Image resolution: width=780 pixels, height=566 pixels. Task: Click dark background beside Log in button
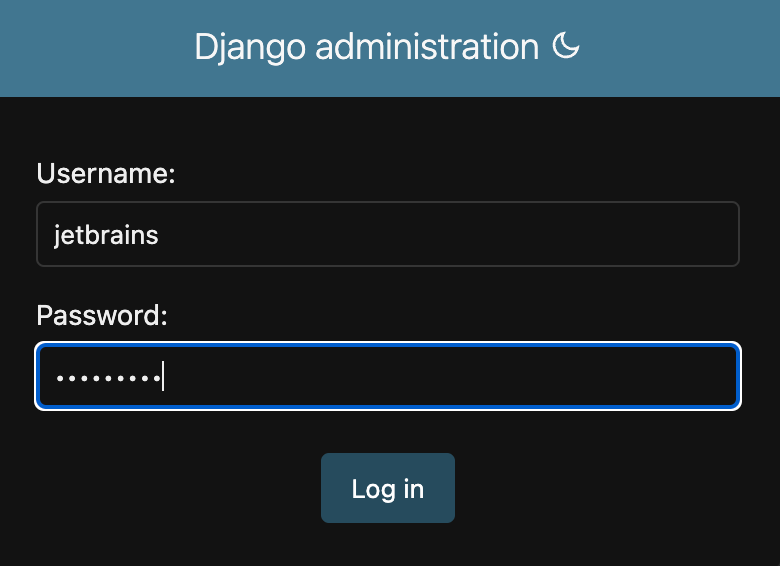coord(597,488)
